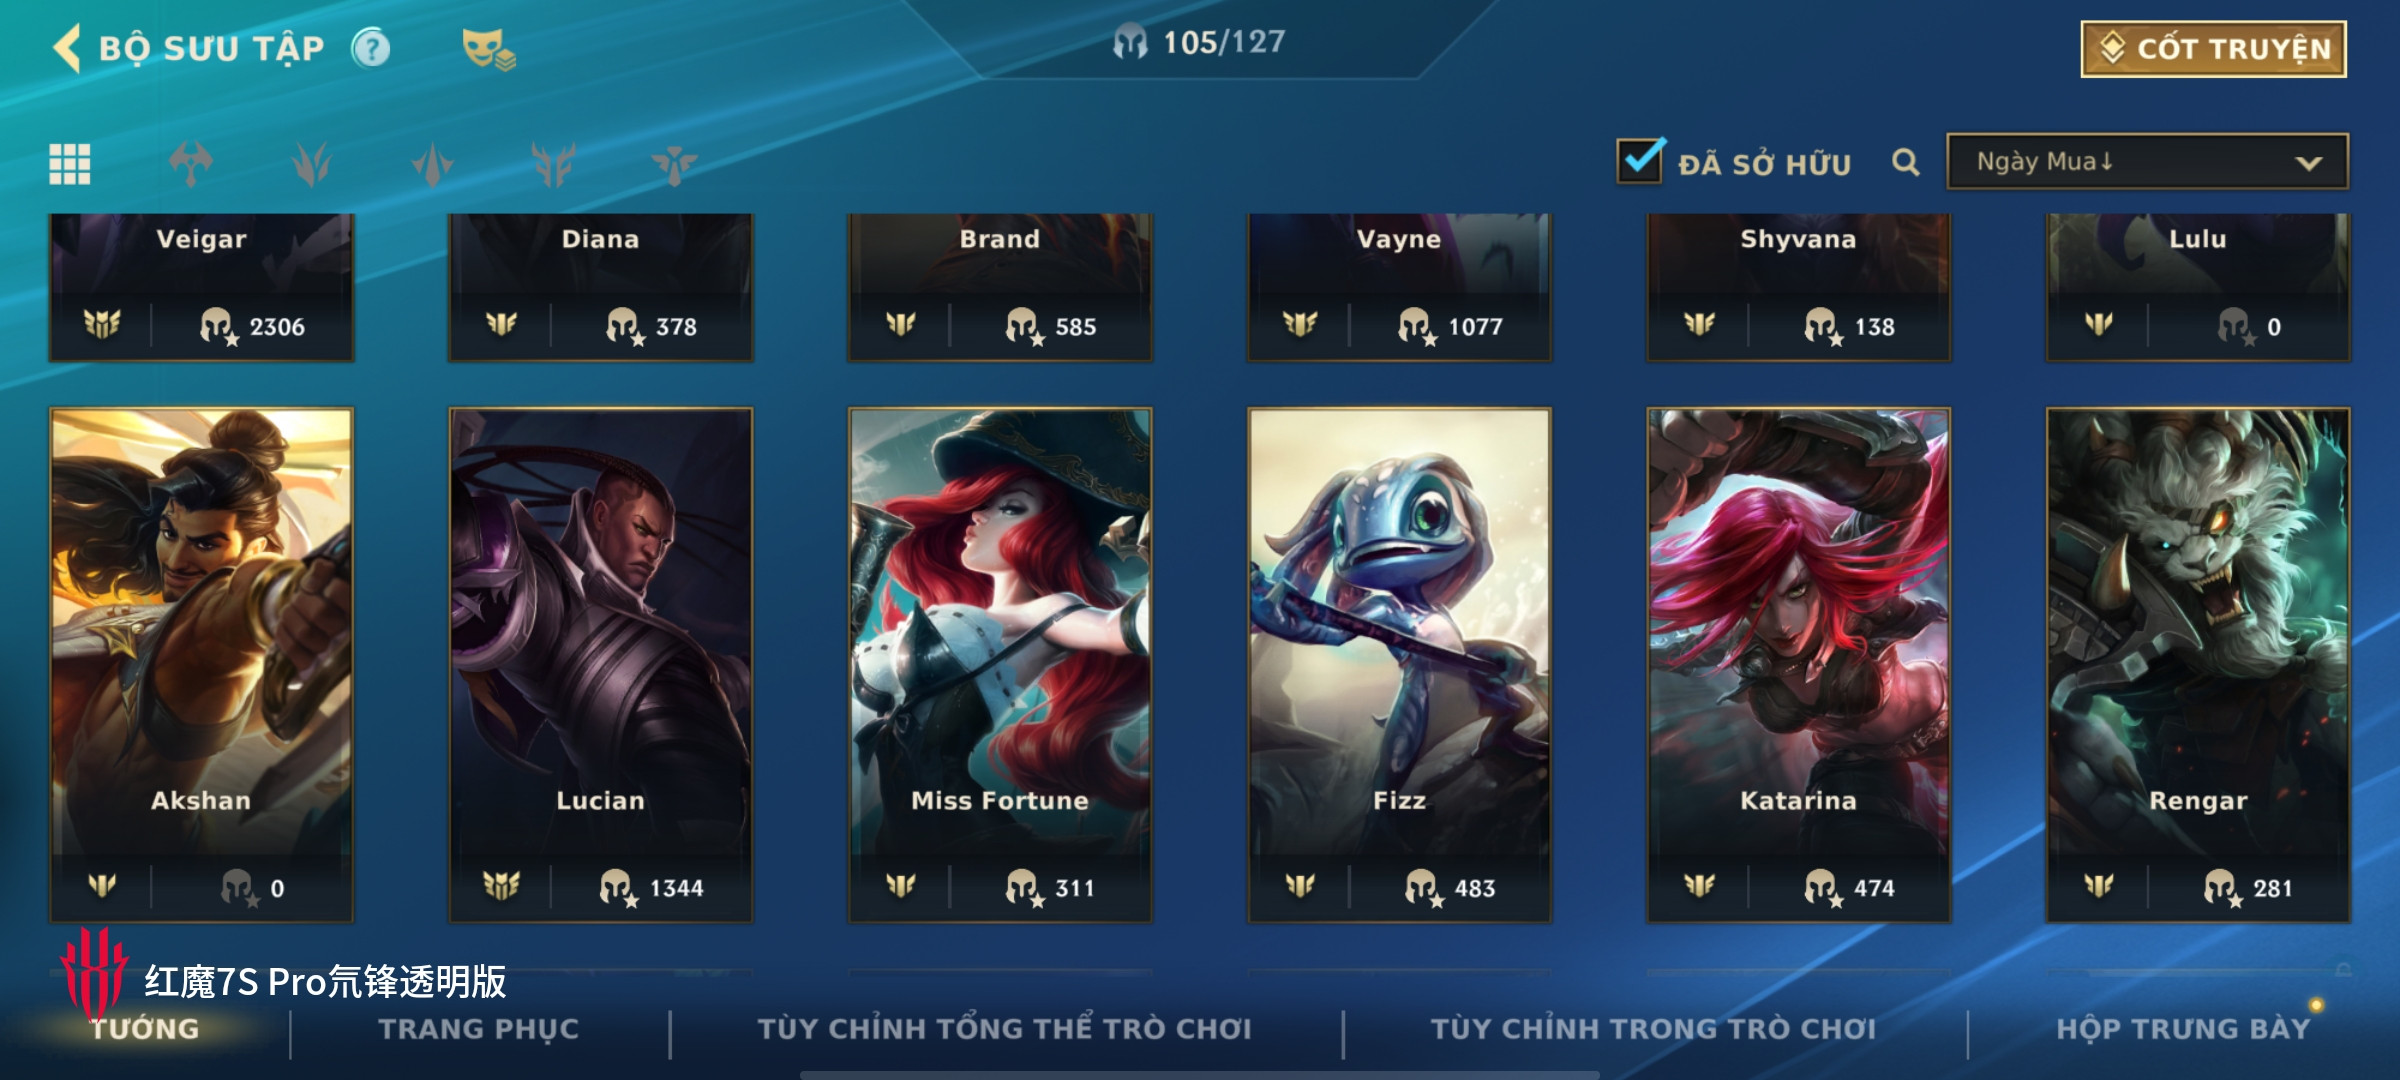Open the collection help question mark icon
The height and width of the screenshot is (1080, 2400).
(371, 48)
